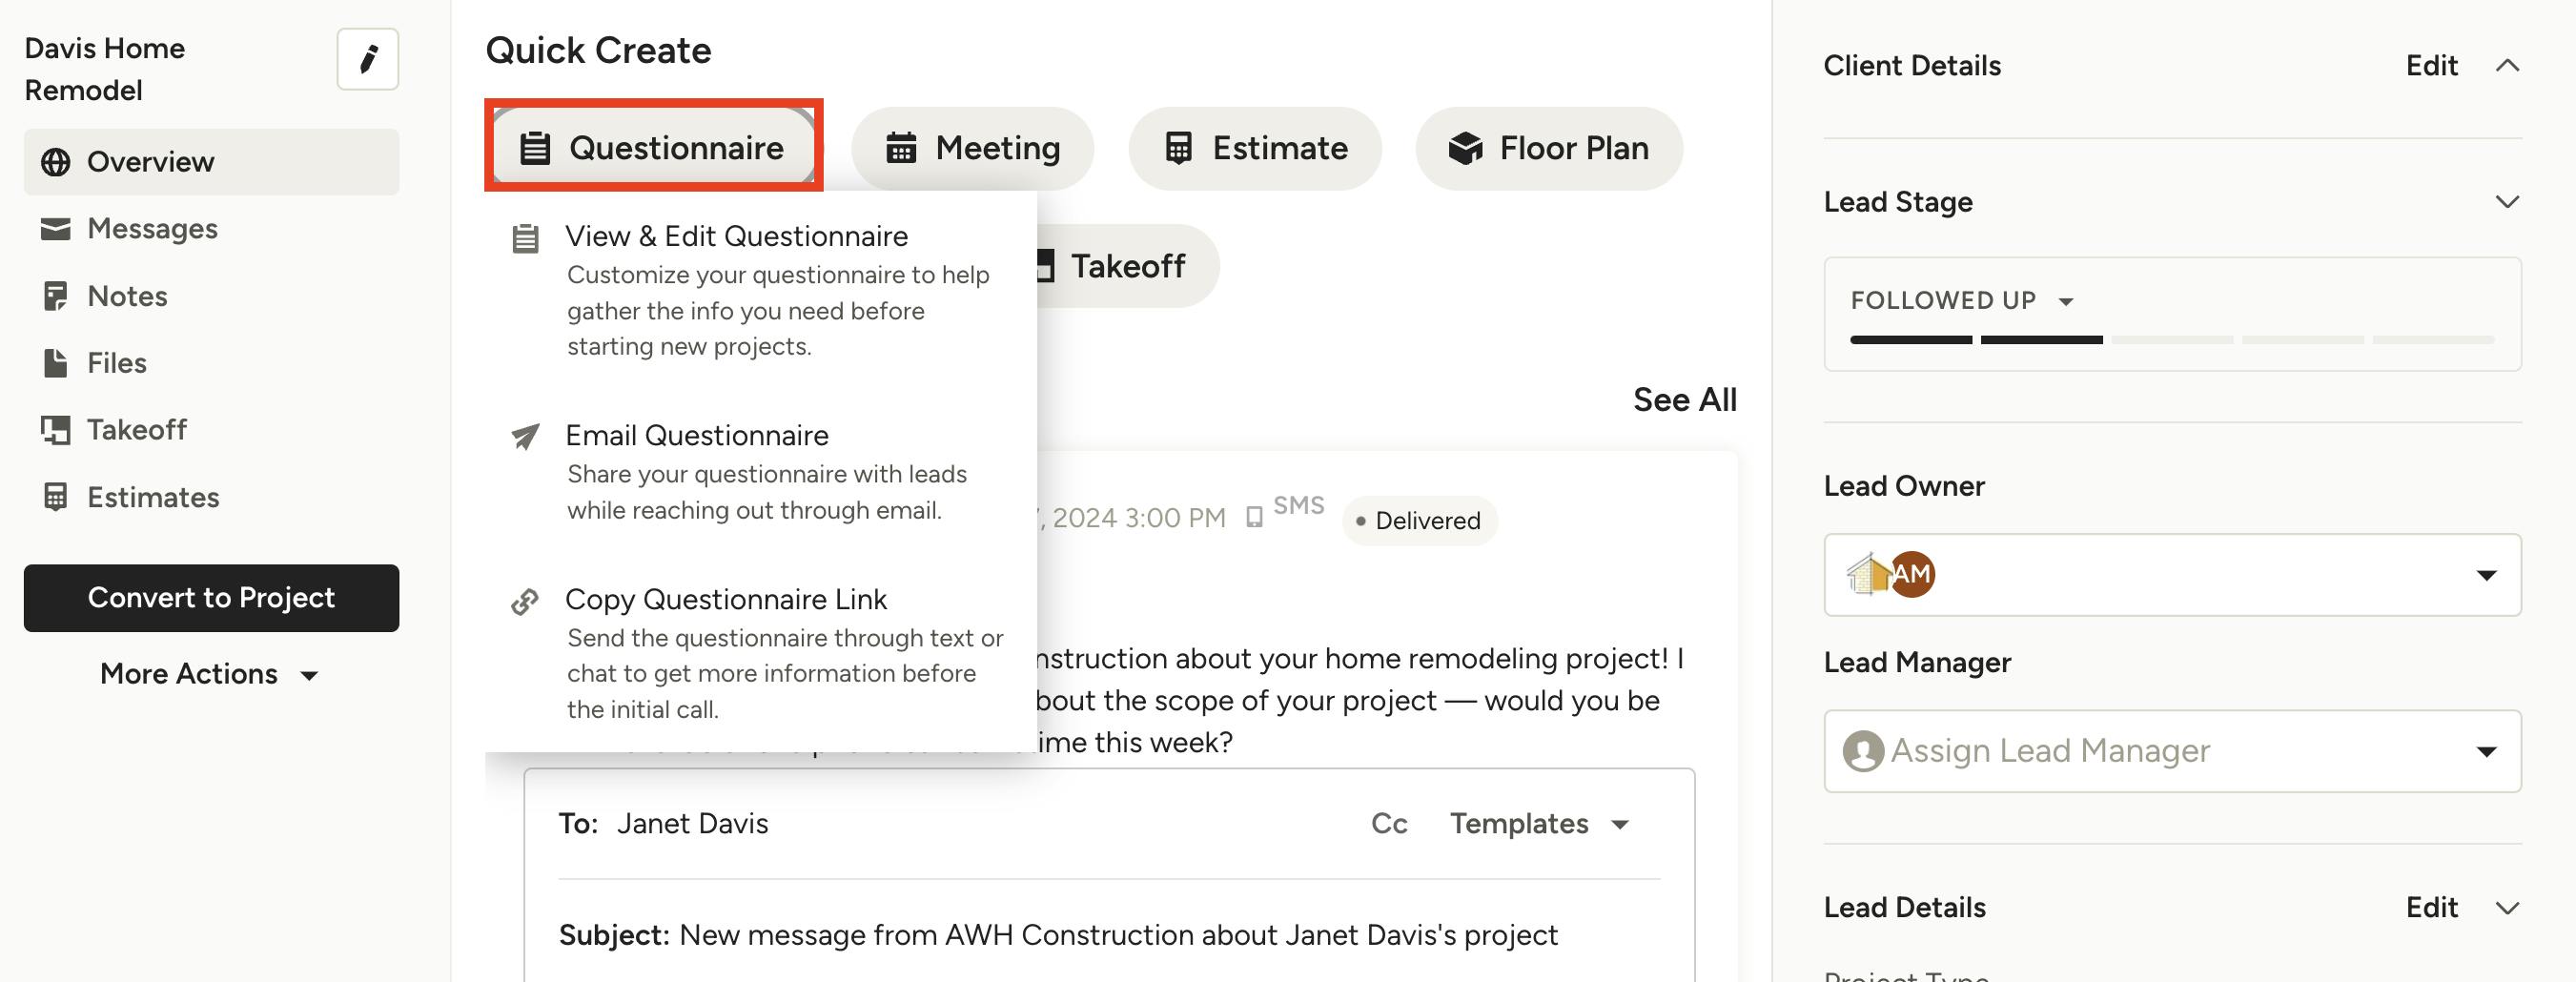This screenshot has height=982, width=2576.
Task: Select Notes in the left sidebar
Action: 126,295
